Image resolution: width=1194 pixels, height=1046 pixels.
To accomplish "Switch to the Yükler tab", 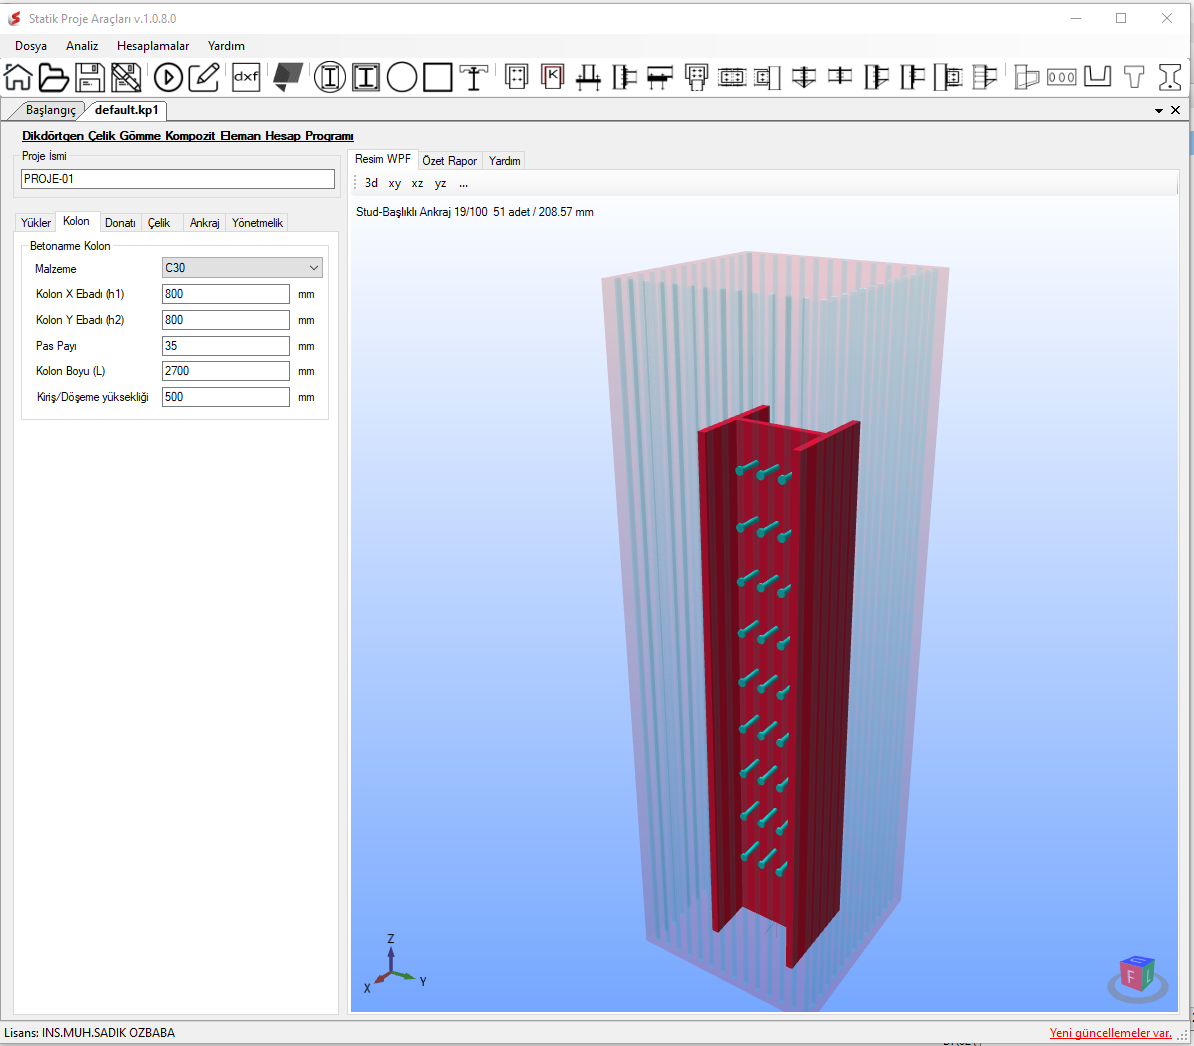I will point(36,223).
